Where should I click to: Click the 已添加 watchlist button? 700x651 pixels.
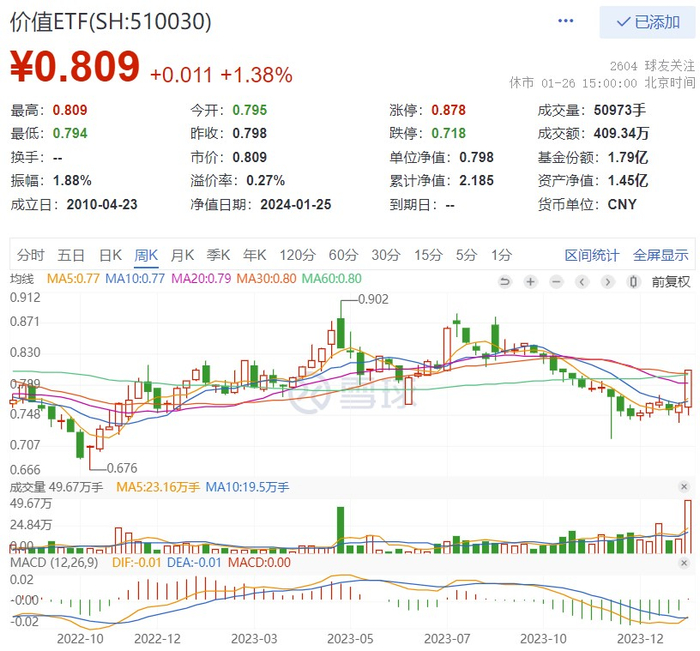coord(647,22)
